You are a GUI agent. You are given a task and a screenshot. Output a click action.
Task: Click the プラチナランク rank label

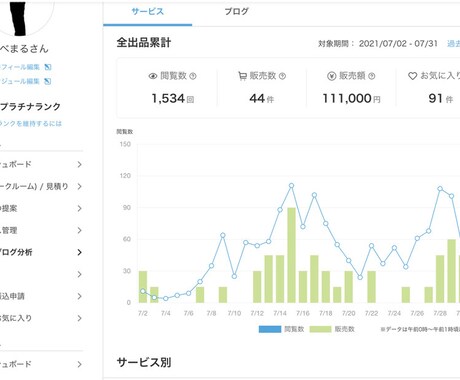[30, 107]
